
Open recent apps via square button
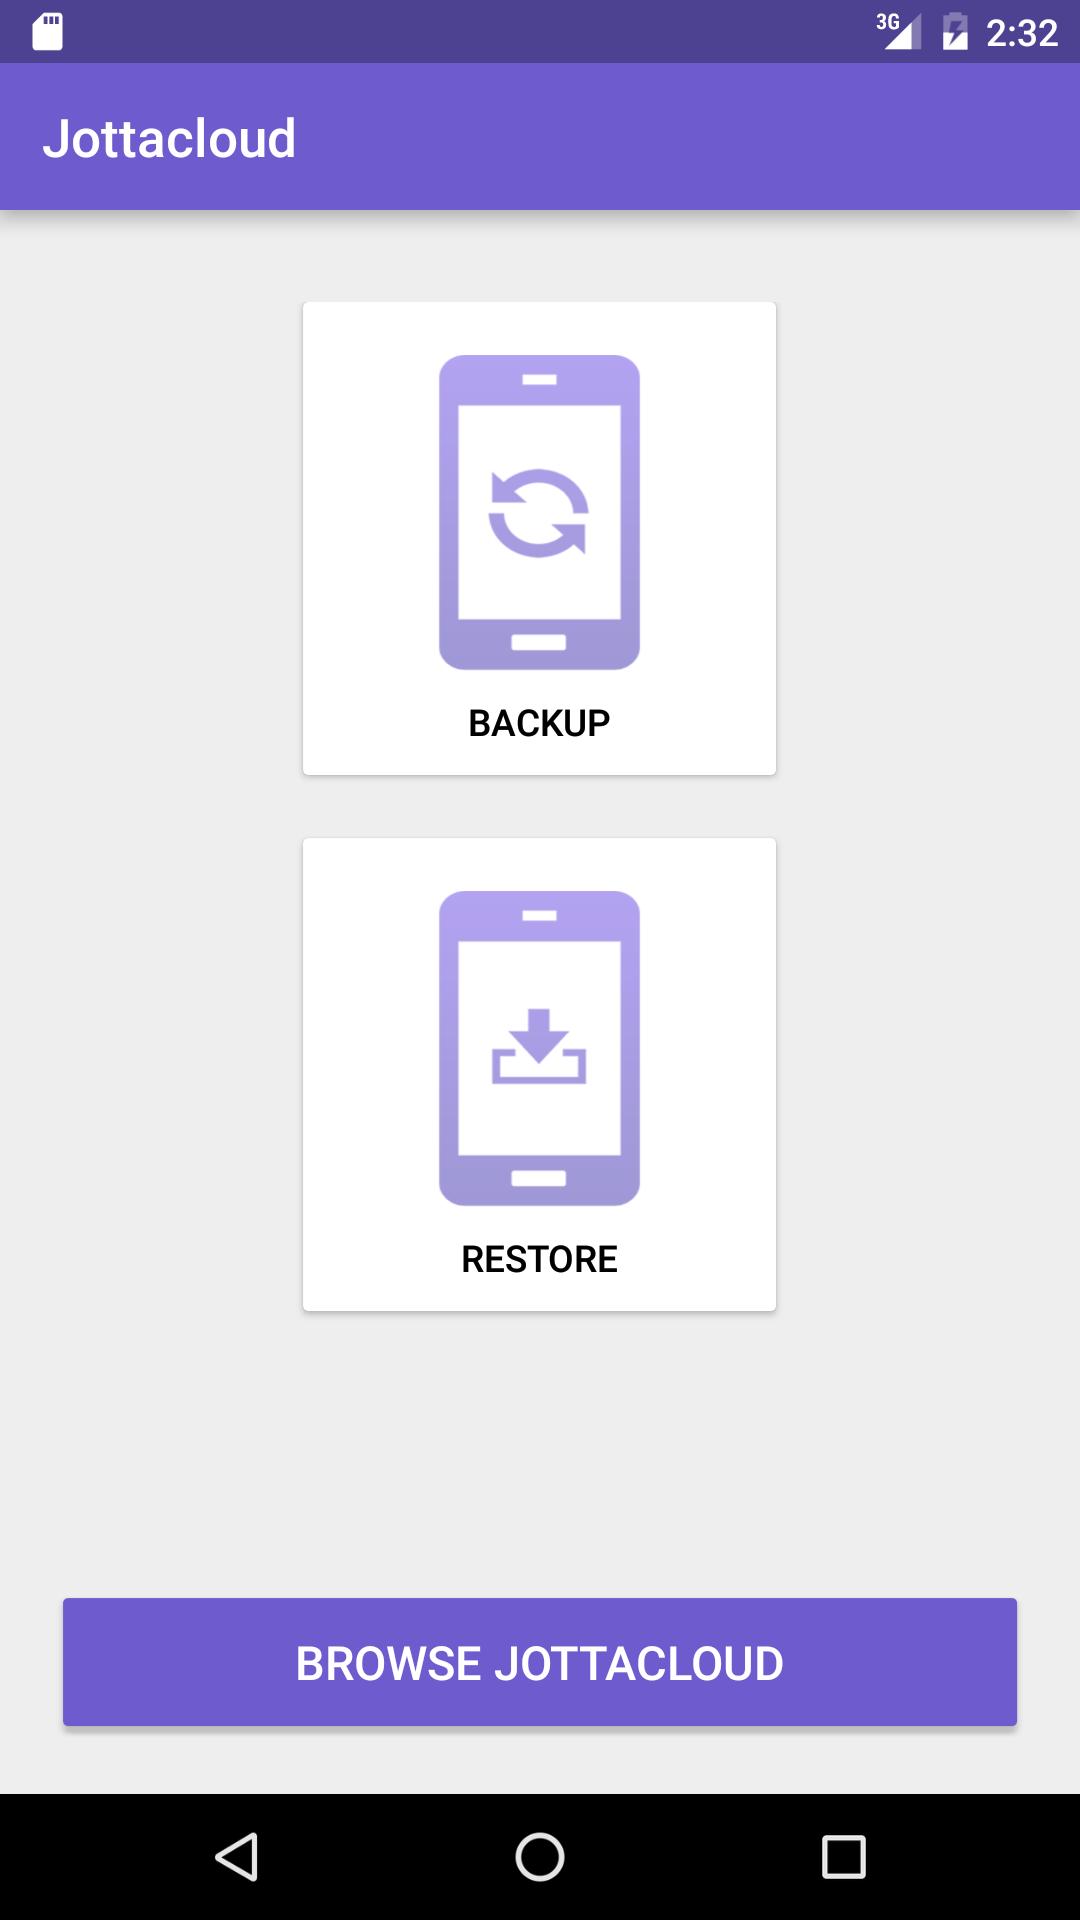tap(843, 1857)
